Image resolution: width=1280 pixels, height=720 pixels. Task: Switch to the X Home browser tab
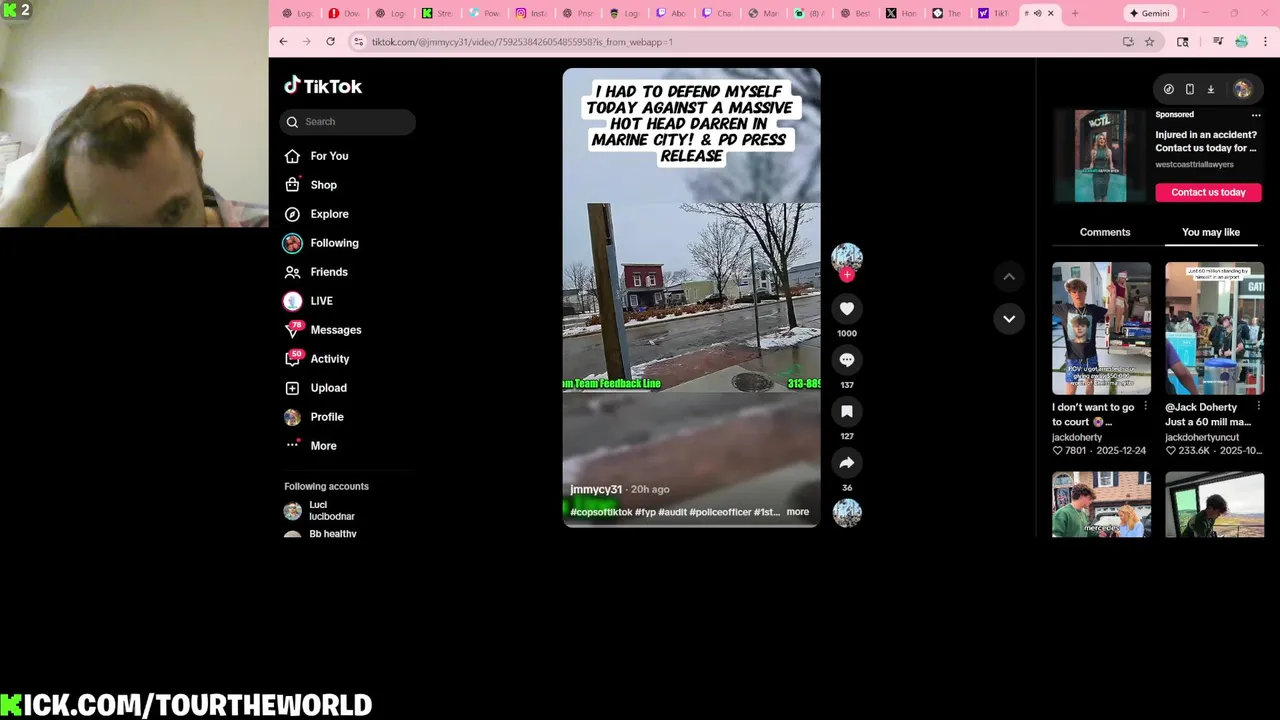point(900,13)
